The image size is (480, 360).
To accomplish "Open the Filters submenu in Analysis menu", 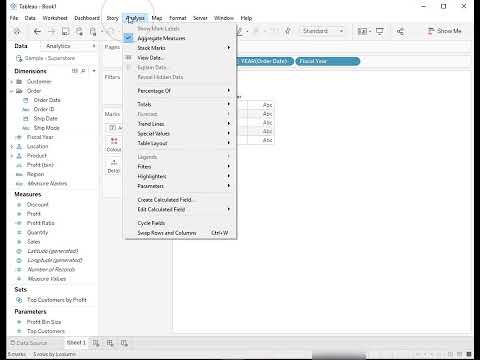I will 180,166.
